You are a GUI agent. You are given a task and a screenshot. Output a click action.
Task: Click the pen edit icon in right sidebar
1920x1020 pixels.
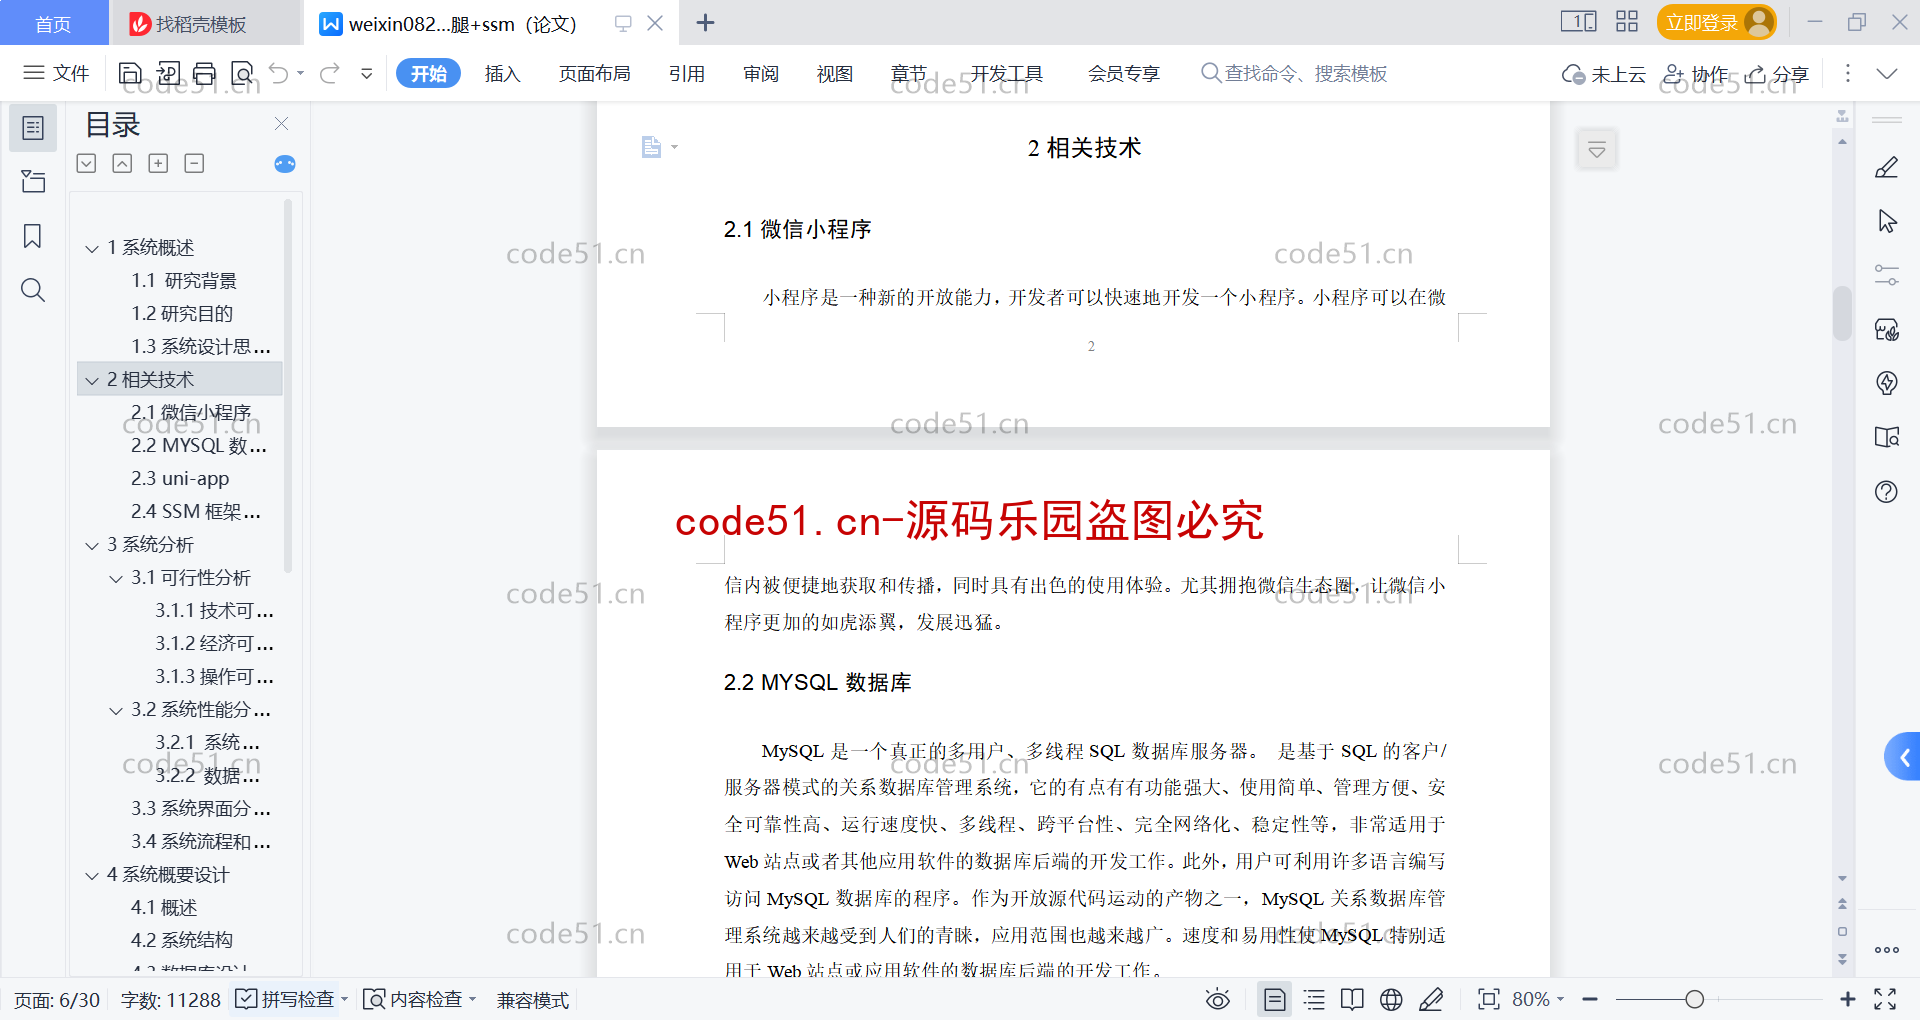coord(1887,167)
